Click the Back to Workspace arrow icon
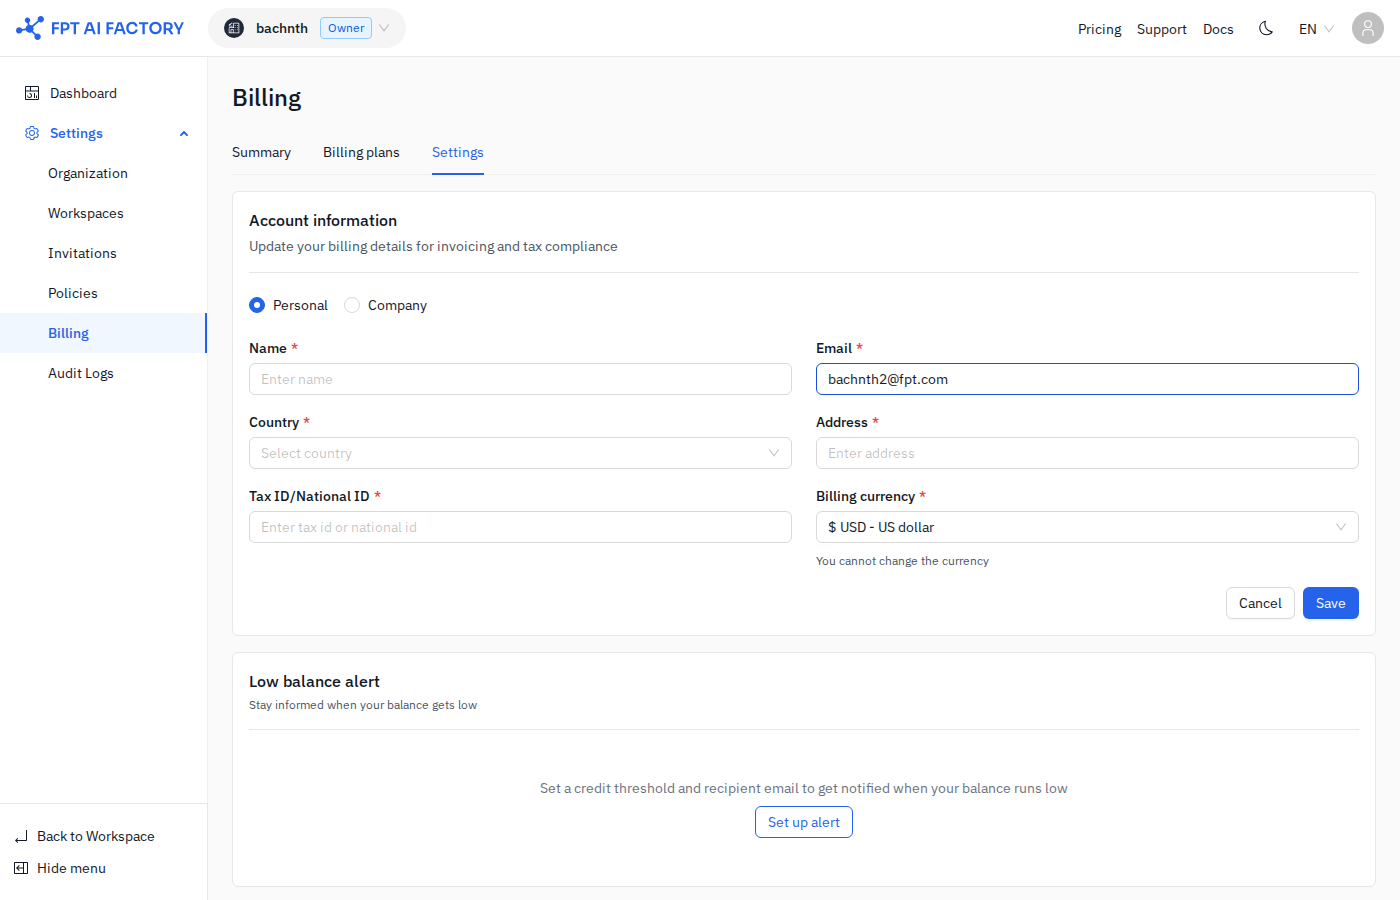The height and width of the screenshot is (900, 1400). 21,836
